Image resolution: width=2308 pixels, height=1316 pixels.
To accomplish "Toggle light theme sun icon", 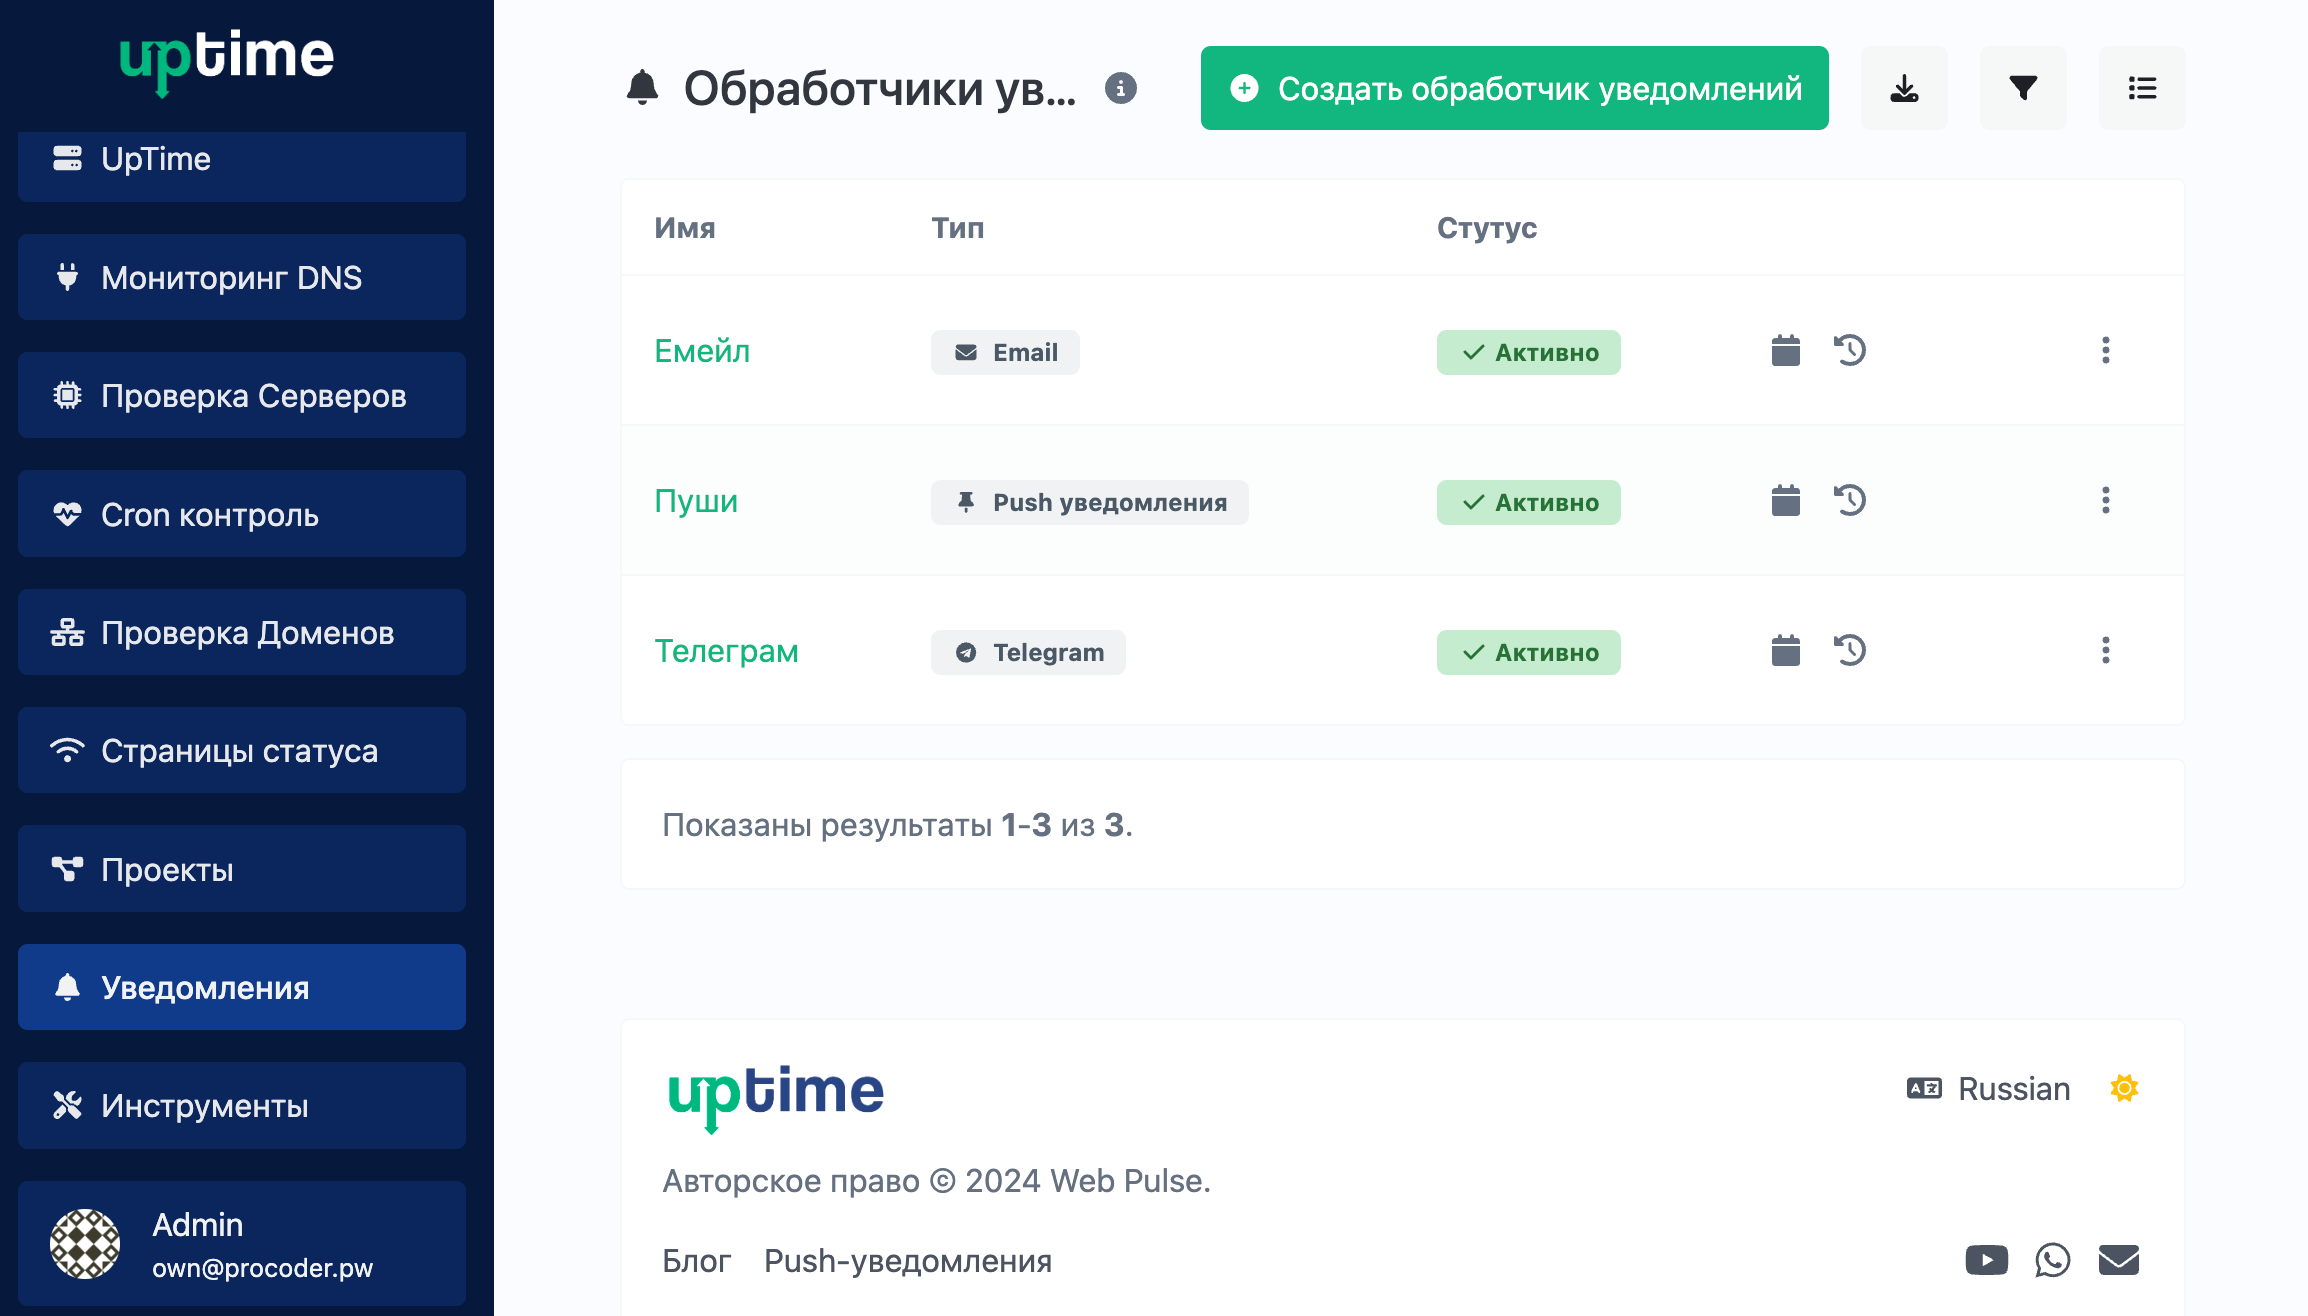I will coord(2124,1088).
